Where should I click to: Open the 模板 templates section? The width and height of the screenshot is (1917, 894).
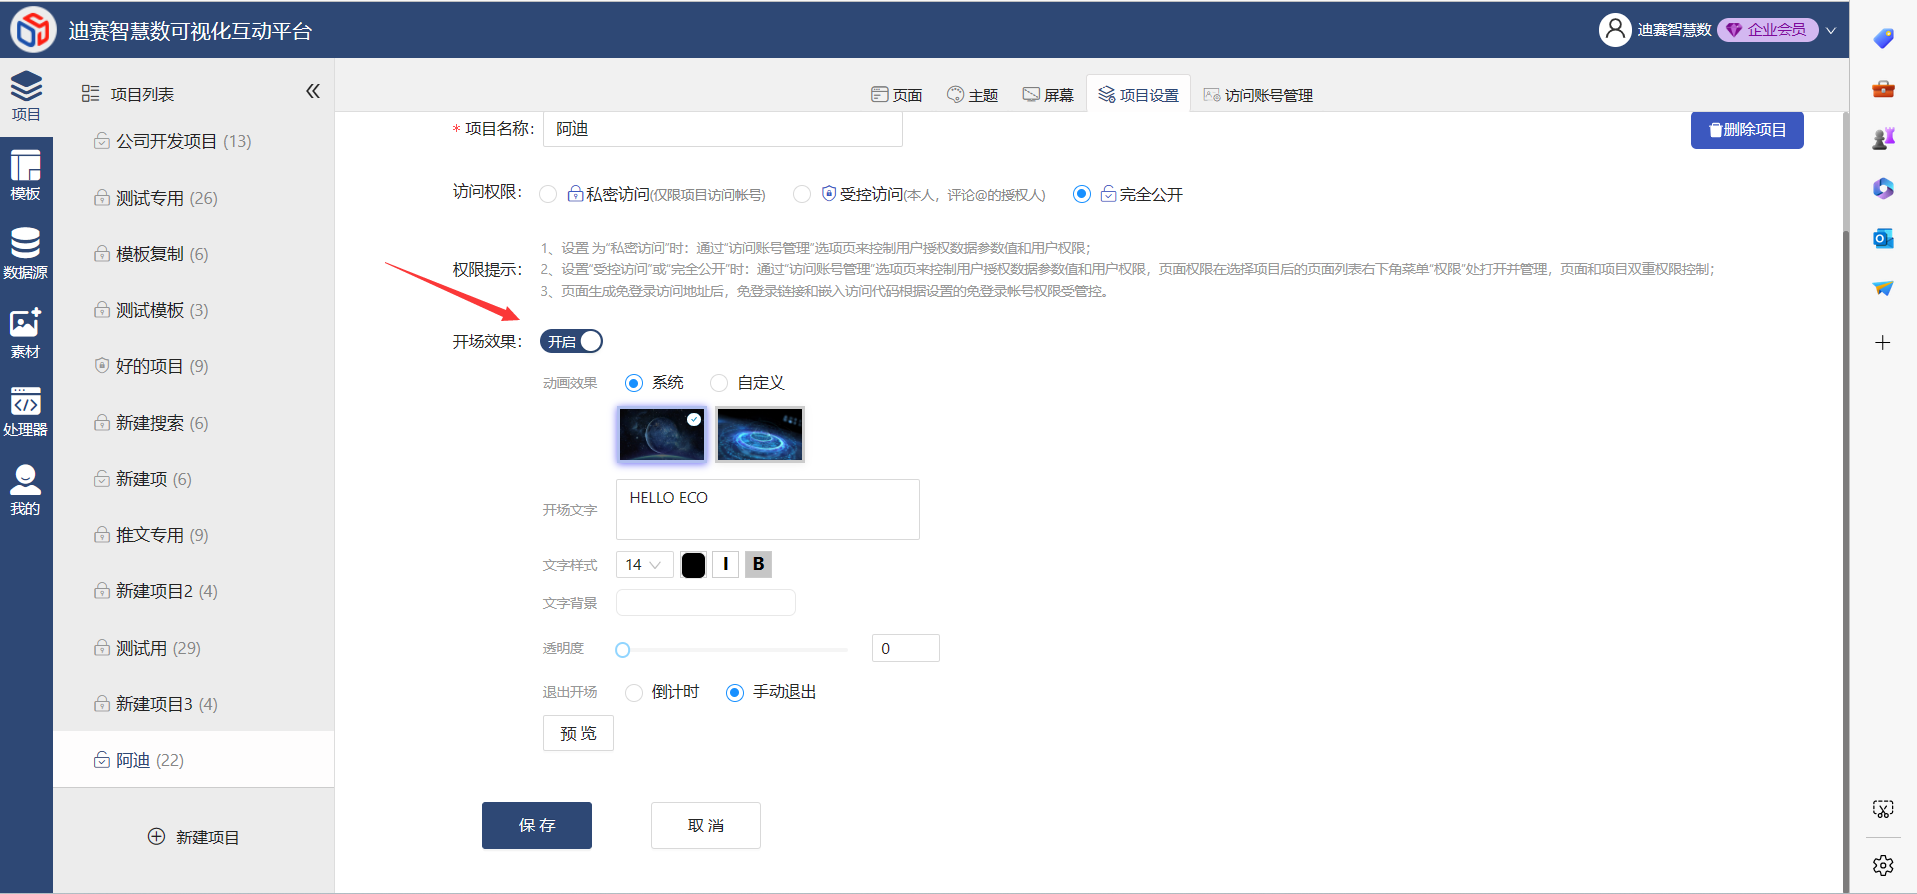26,175
